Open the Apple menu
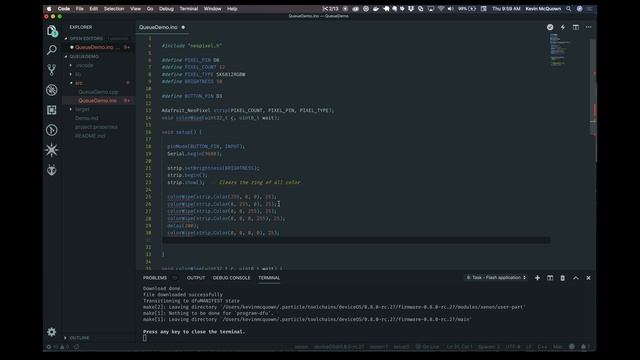 point(49,9)
